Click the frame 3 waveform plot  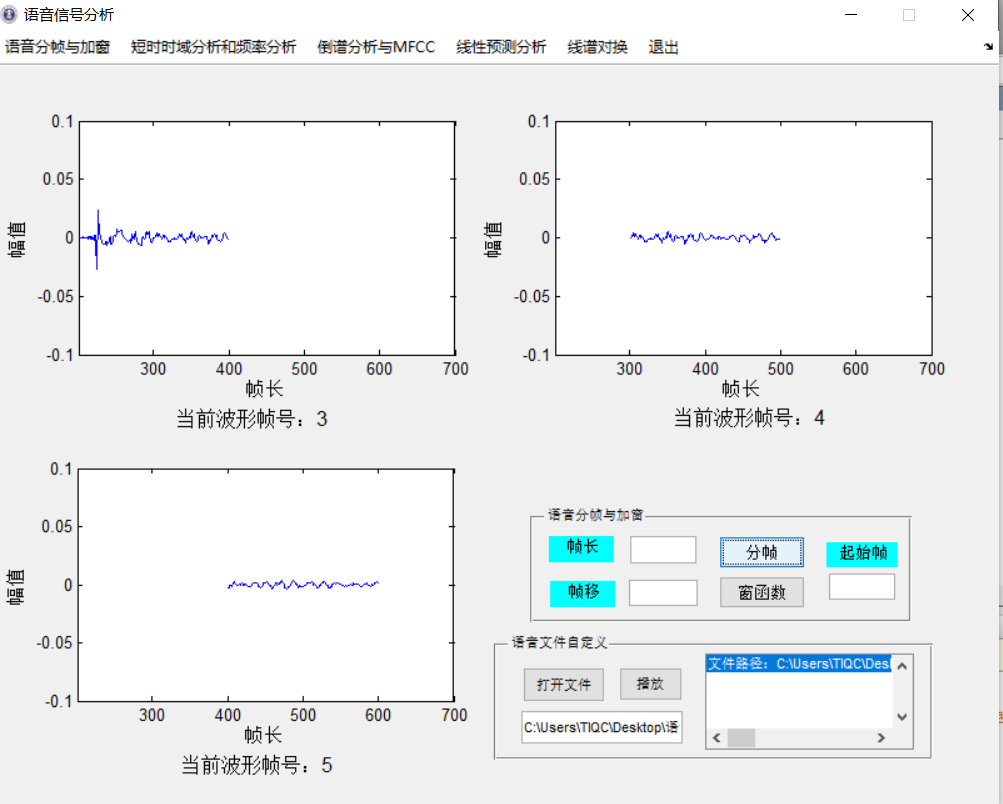(x=267, y=238)
